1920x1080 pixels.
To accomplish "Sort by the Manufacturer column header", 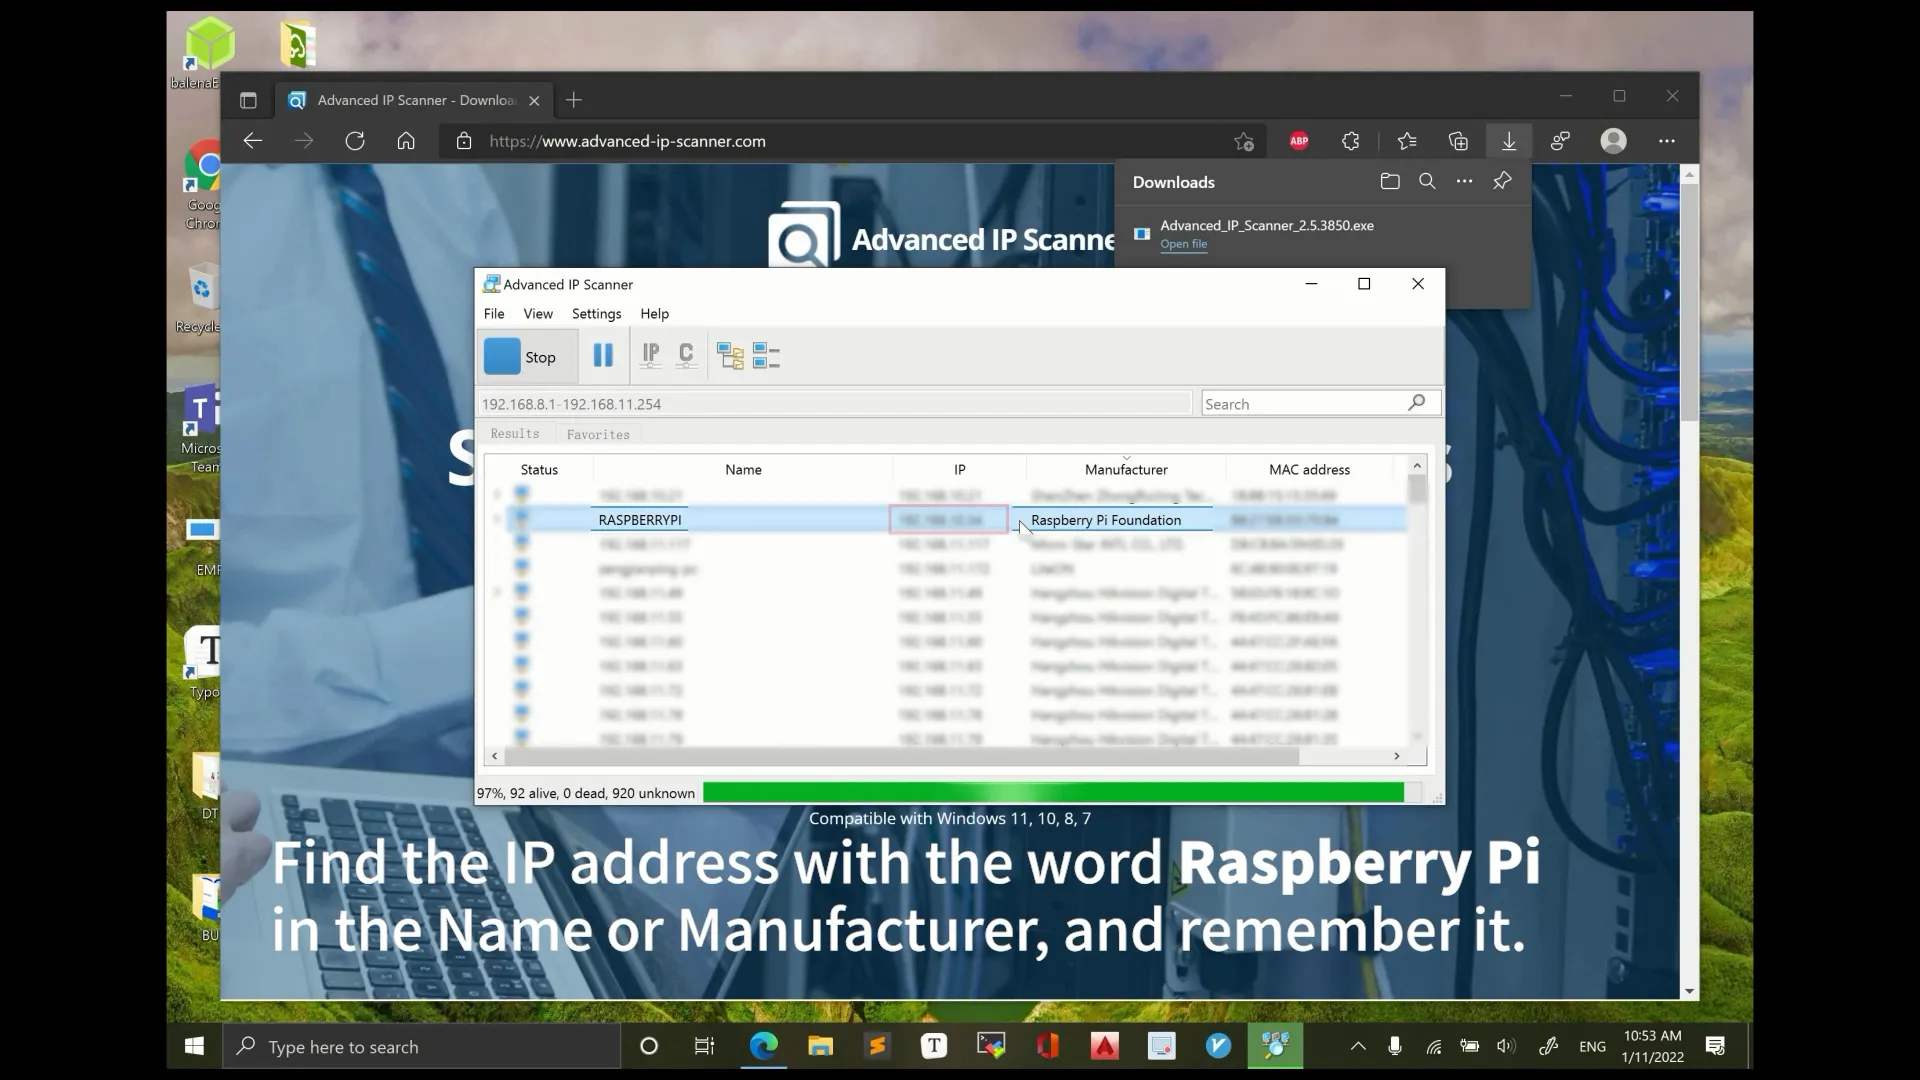I will point(1126,469).
